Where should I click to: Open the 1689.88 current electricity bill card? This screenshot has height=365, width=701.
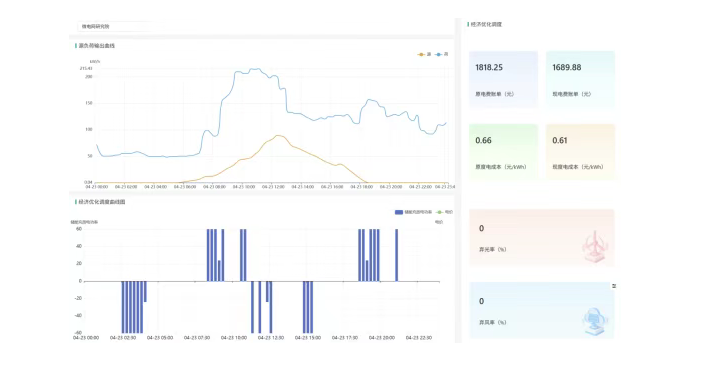pyautogui.click(x=580, y=79)
